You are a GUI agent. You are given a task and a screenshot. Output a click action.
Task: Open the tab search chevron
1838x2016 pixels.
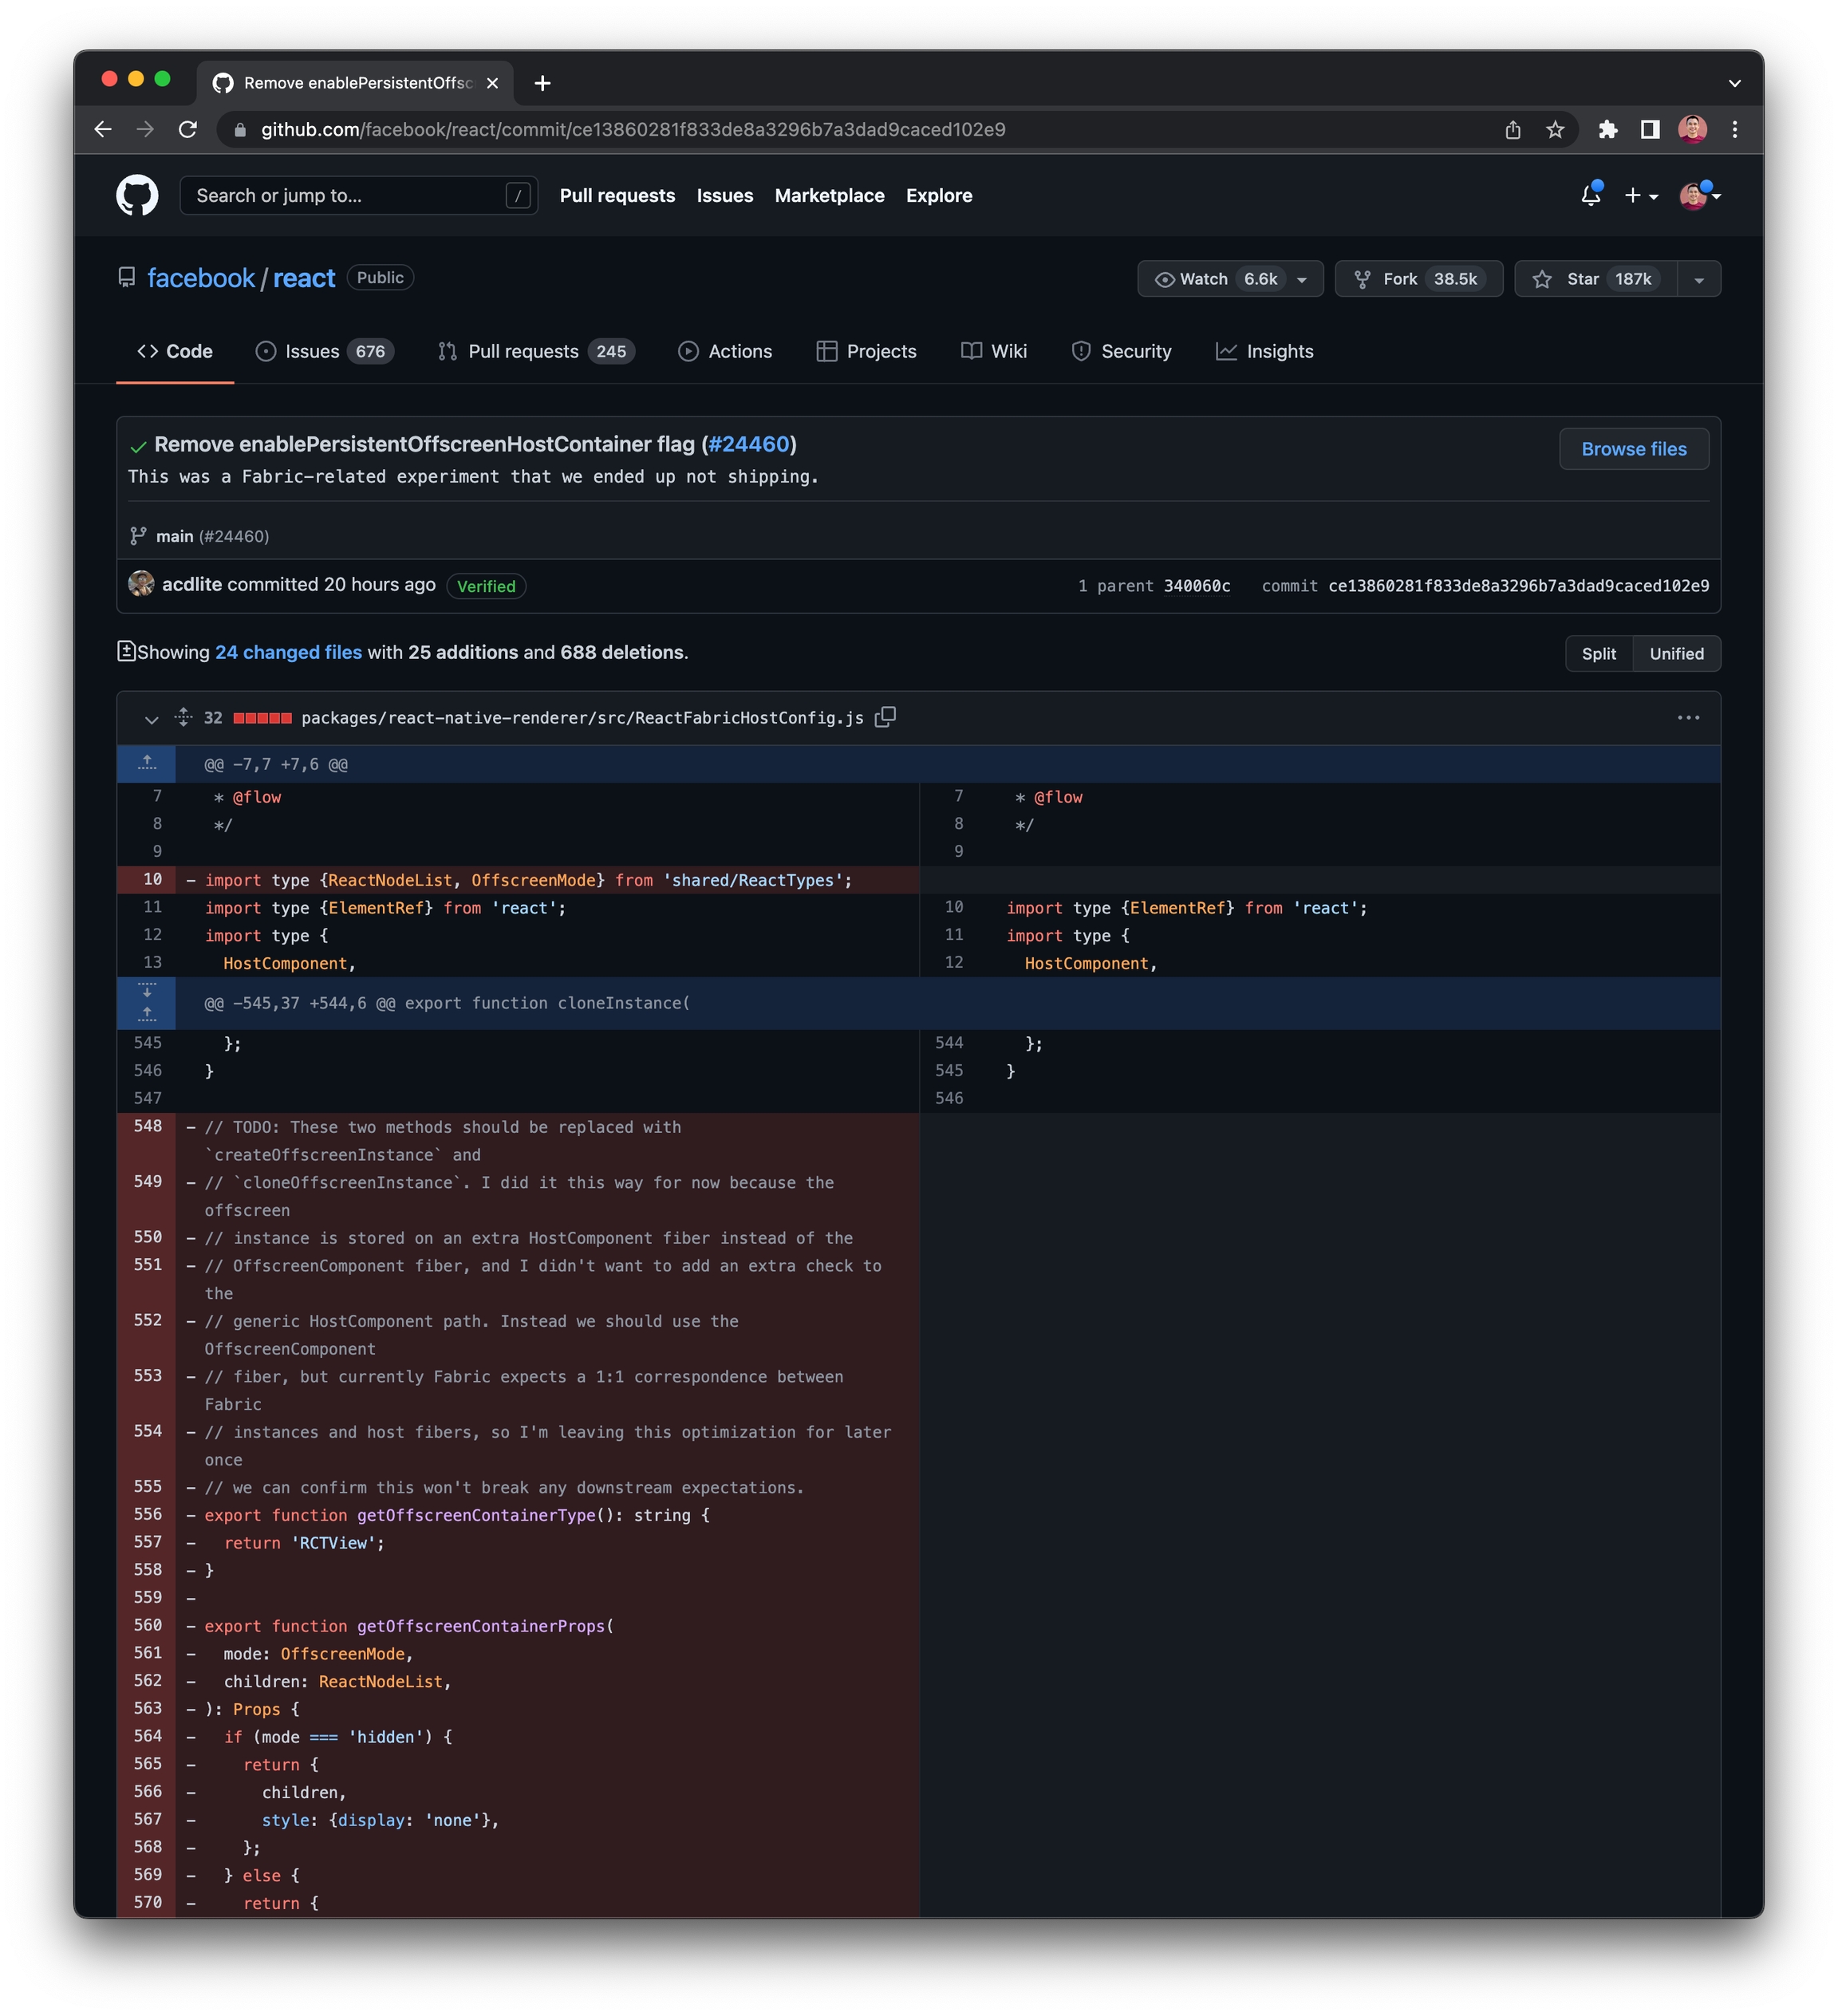[x=1734, y=83]
